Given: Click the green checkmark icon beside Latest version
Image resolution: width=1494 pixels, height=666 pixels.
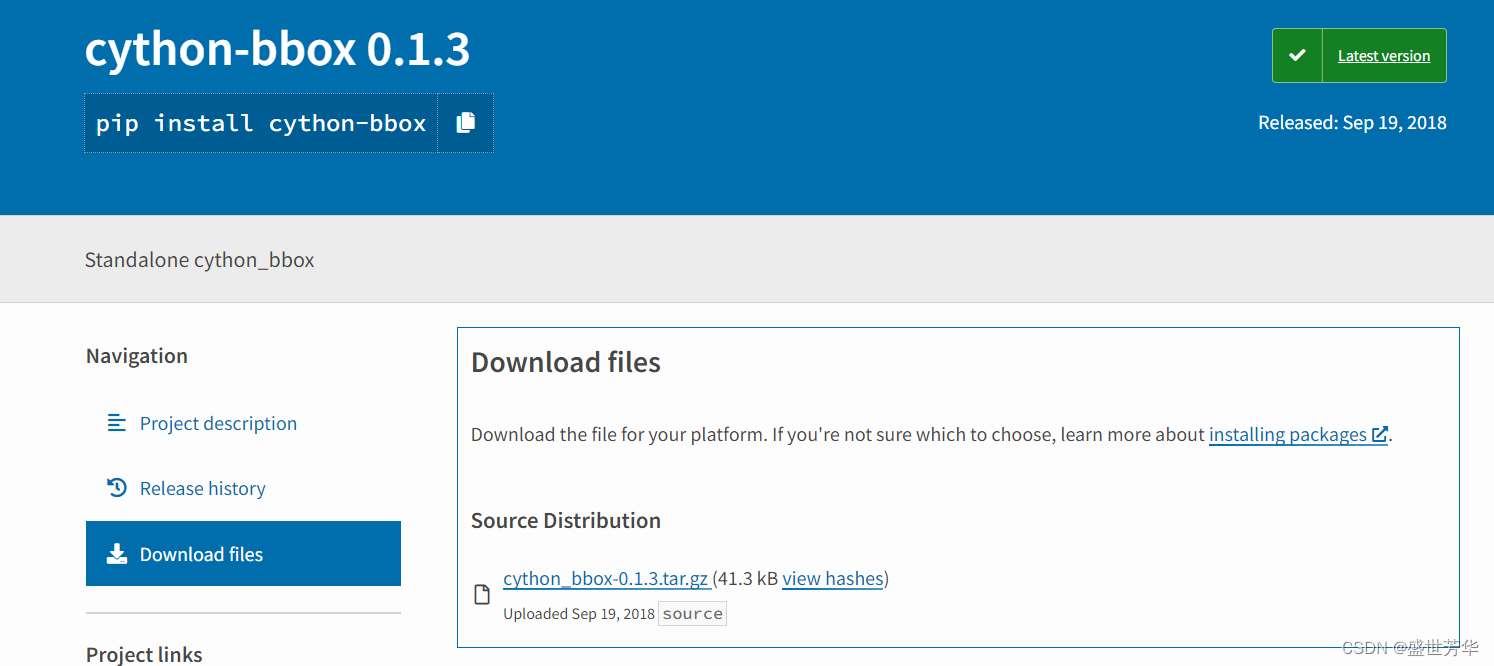Looking at the screenshot, I should pyautogui.click(x=1297, y=56).
